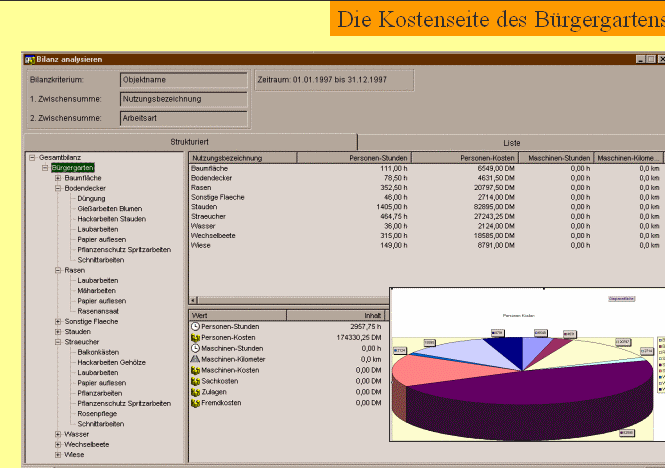
Task: Select Rosenpflege under Straeucher
Action: [98, 413]
